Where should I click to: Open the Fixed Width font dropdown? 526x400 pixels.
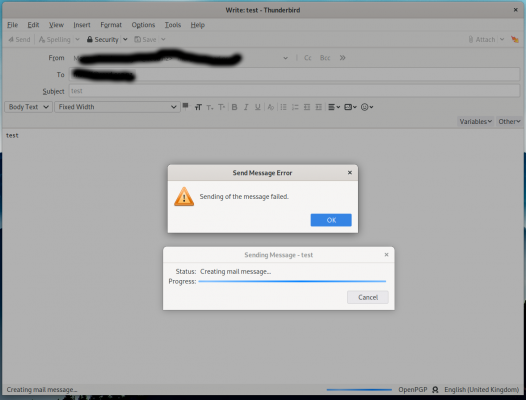pos(117,107)
